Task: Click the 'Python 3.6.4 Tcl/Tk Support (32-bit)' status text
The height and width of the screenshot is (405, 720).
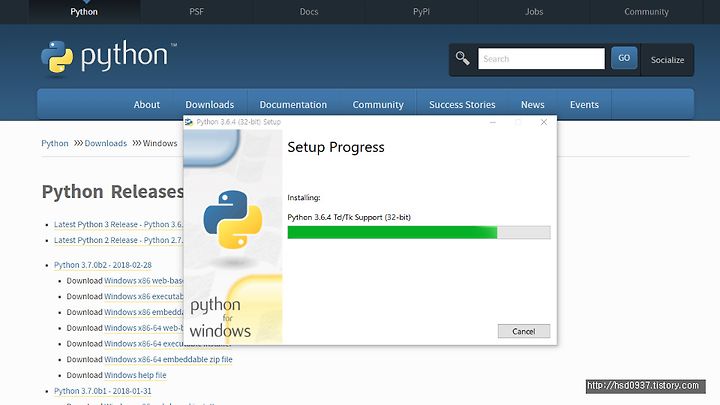Action: [349, 217]
